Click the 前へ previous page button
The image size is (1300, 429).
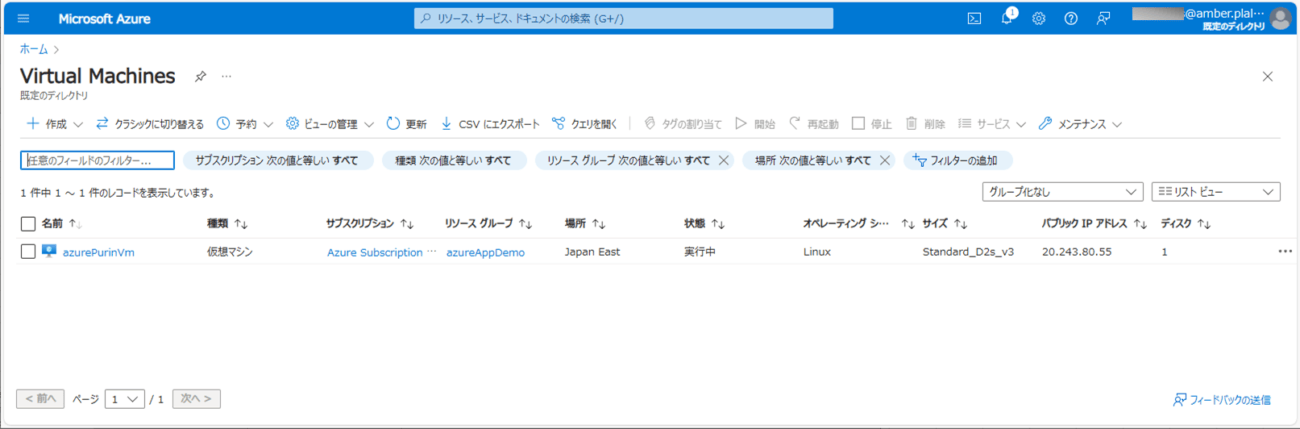point(40,399)
